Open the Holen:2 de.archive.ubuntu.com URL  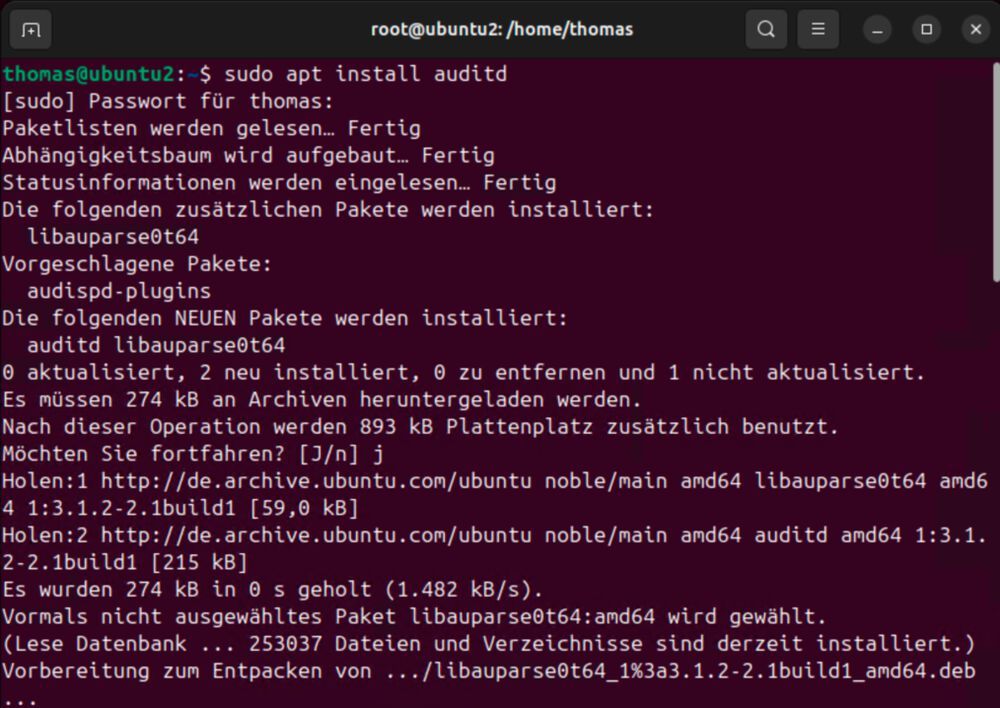[316, 535]
